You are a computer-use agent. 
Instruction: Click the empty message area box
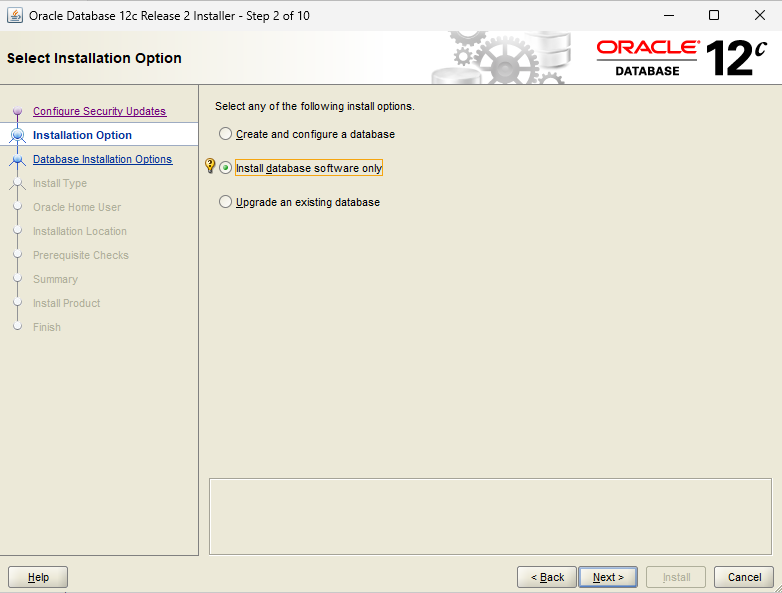(490, 516)
